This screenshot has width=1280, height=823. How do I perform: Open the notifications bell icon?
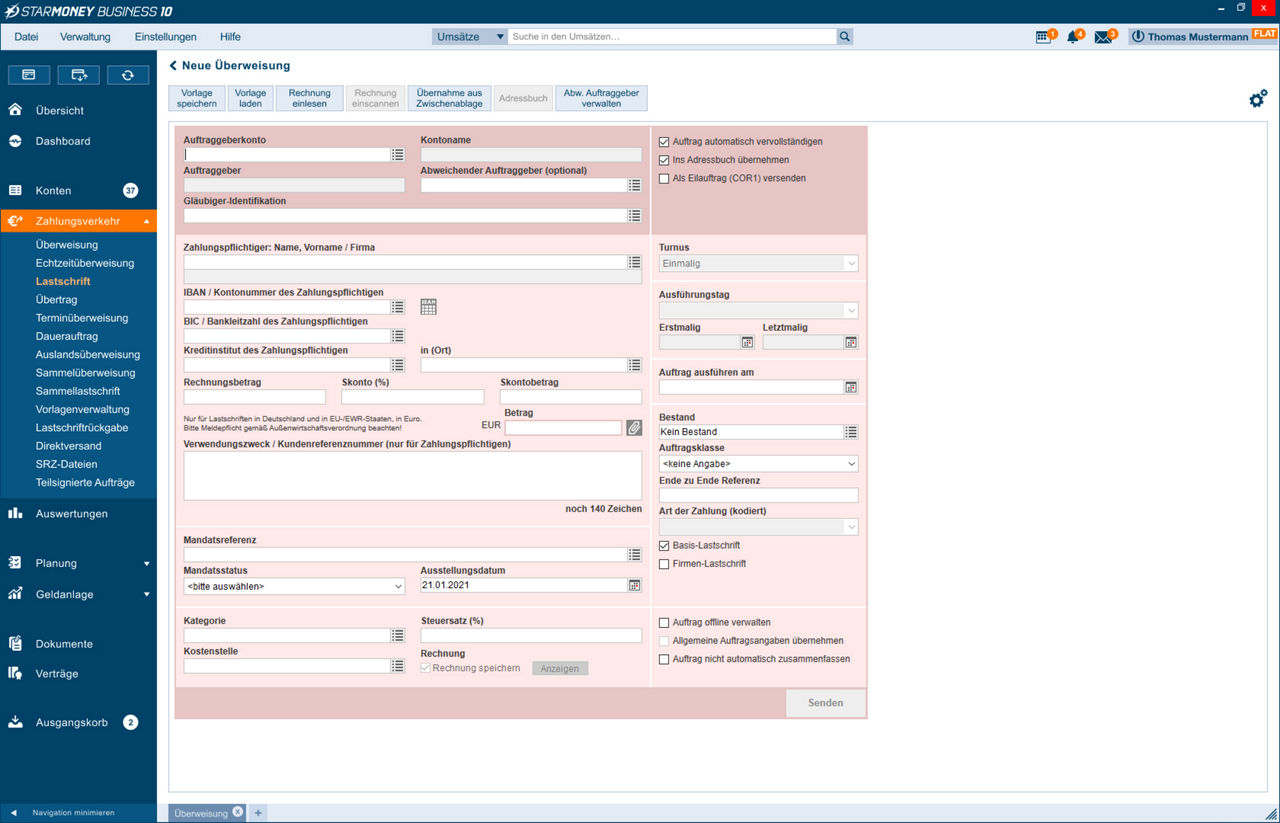[x=1073, y=37]
